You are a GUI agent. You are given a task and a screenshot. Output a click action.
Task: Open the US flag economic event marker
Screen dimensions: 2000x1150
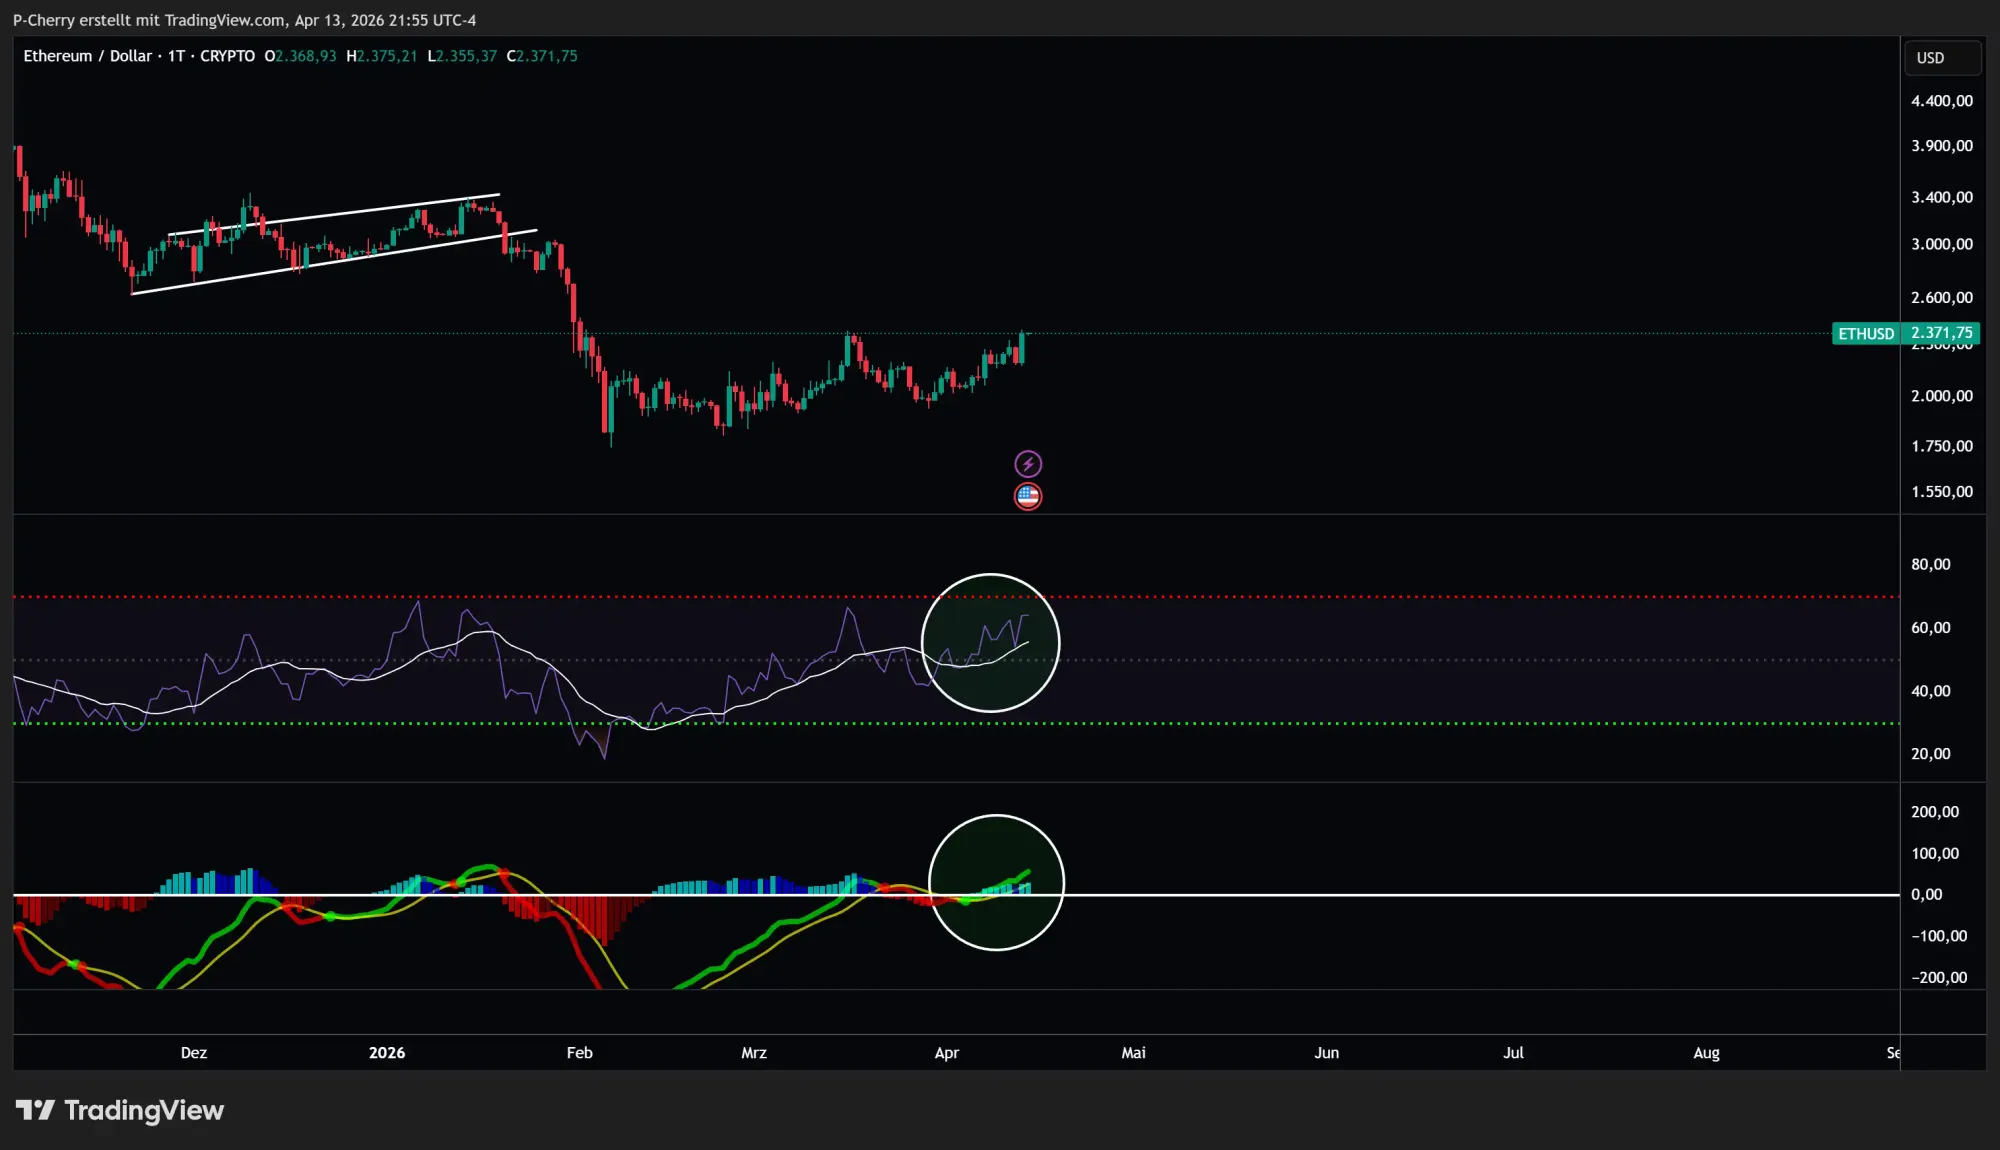[x=1028, y=495]
